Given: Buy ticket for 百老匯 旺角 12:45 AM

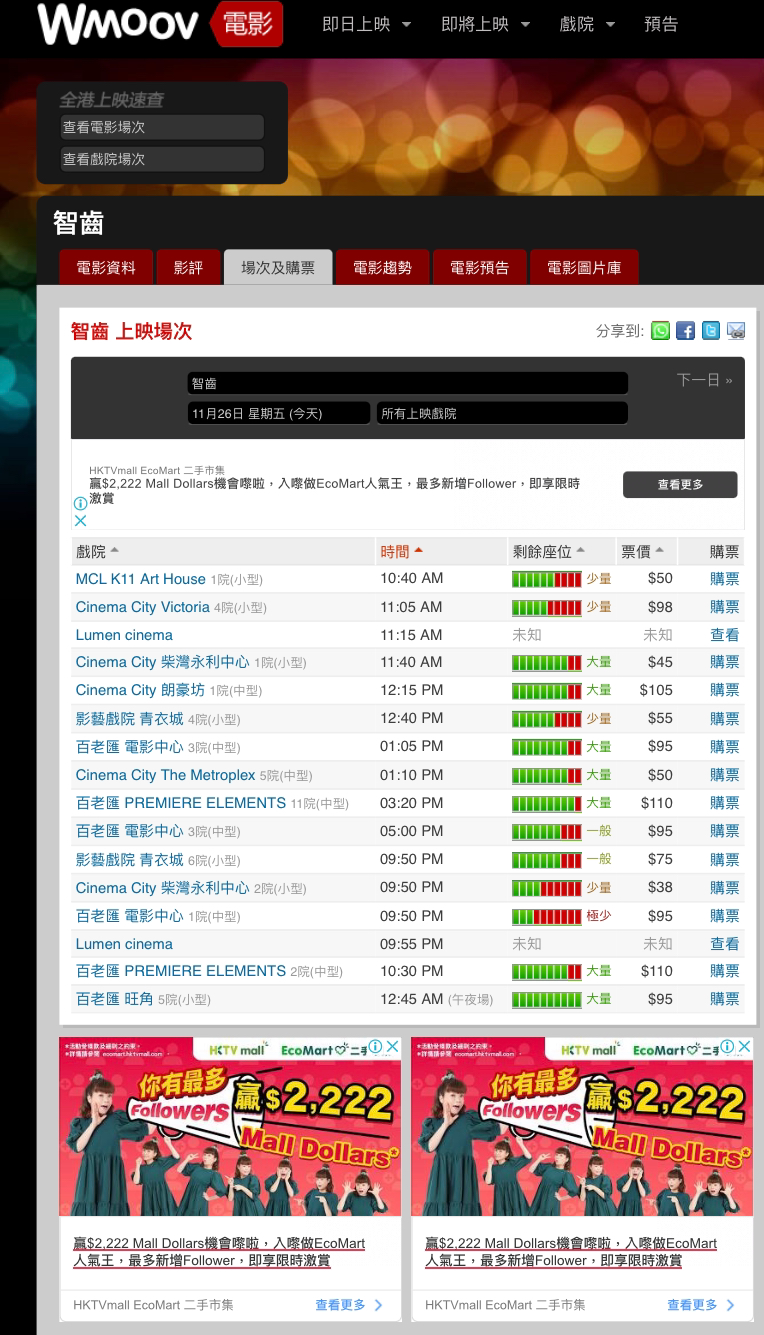Looking at the screenshot, I should tap(725, 999).
